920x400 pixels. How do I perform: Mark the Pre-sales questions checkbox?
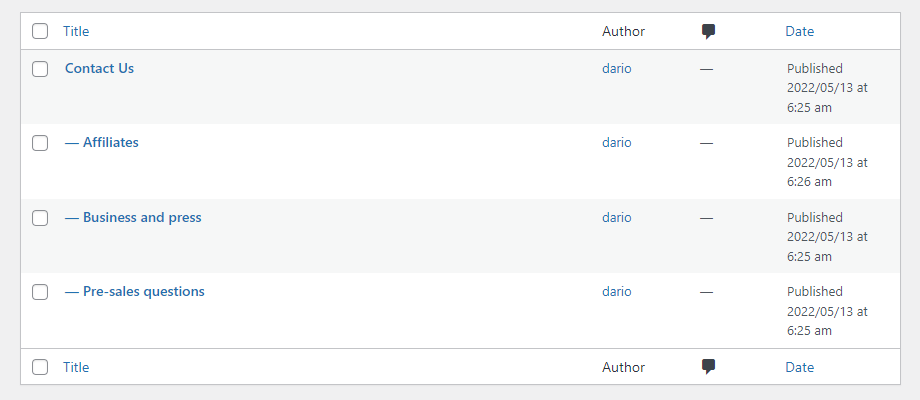coord(40,292)
